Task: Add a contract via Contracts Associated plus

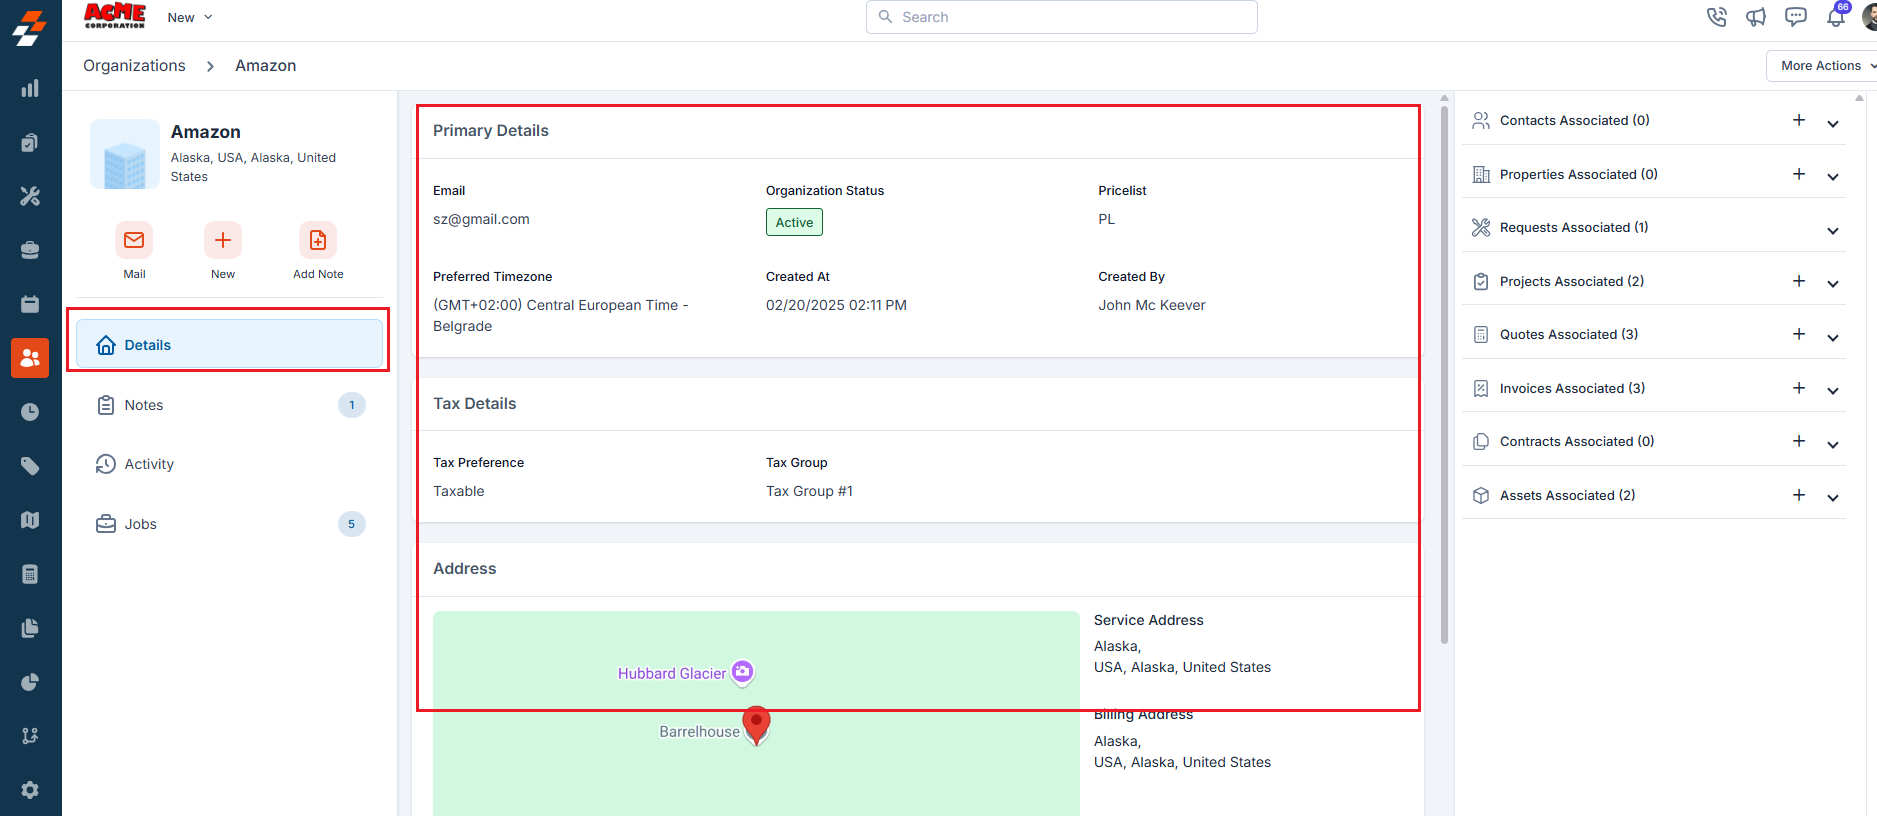Action: (x=1799, y=441)
